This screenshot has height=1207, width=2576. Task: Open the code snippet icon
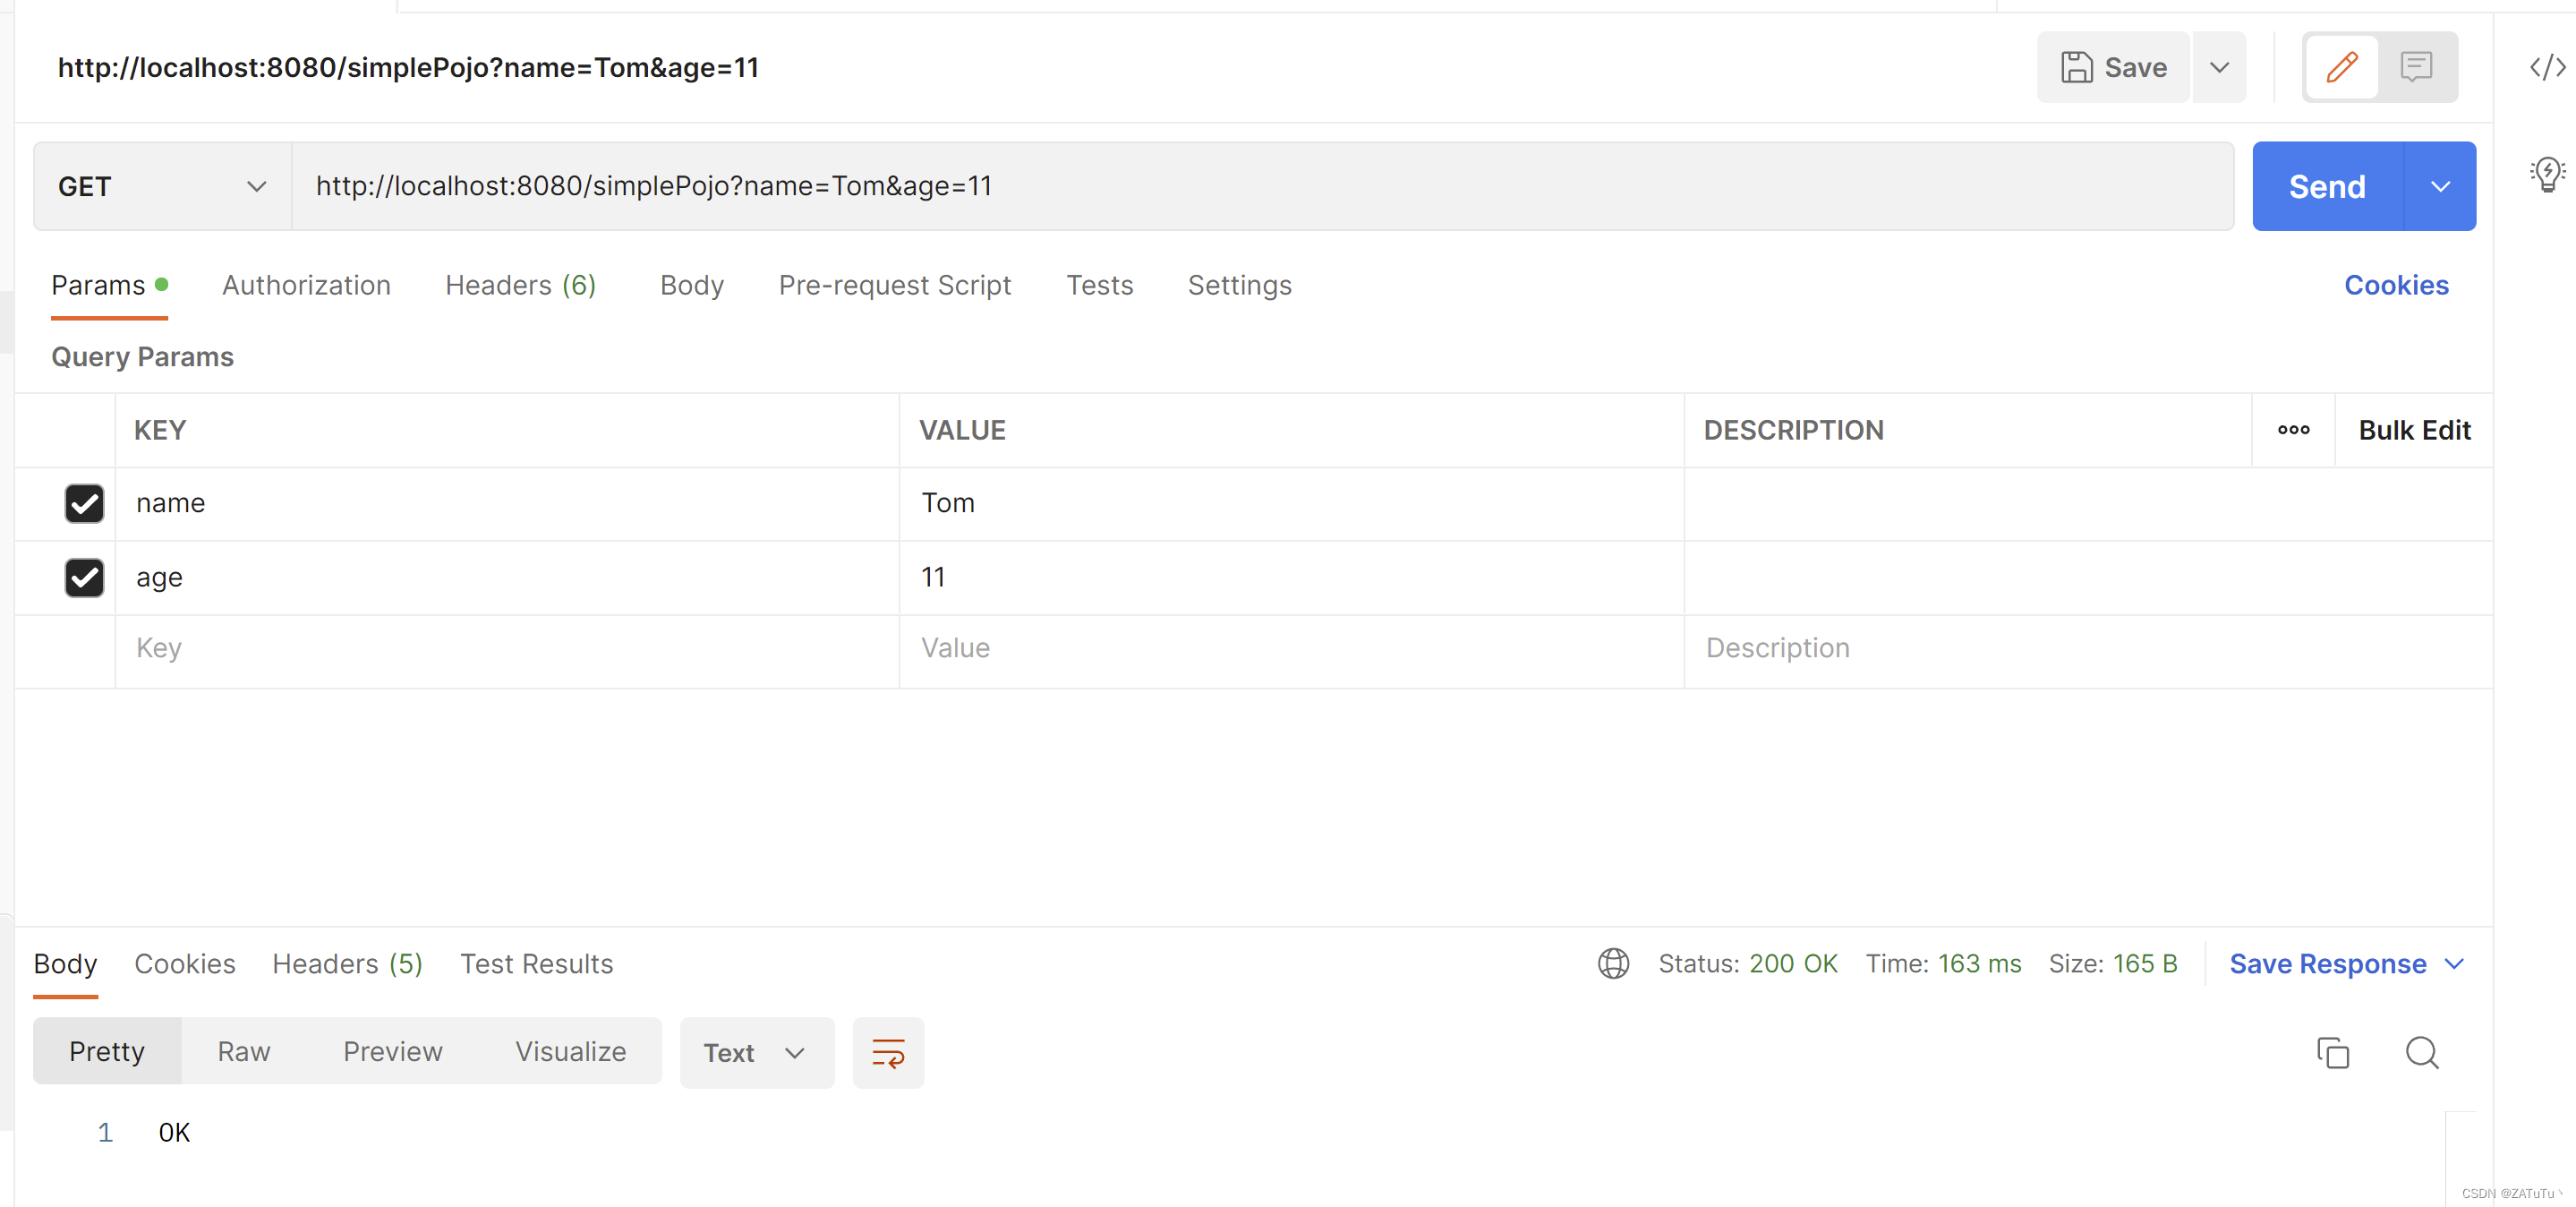coord(2546,67)
